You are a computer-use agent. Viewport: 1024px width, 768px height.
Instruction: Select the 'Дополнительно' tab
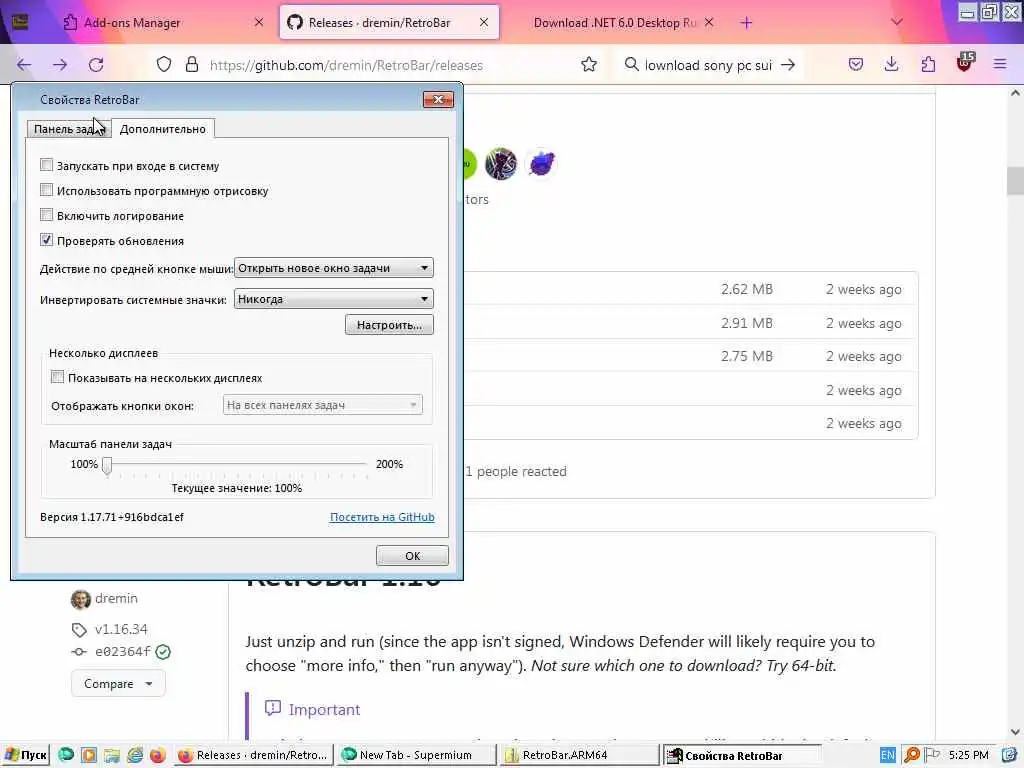pyautogui.click(x=163, y=129)
